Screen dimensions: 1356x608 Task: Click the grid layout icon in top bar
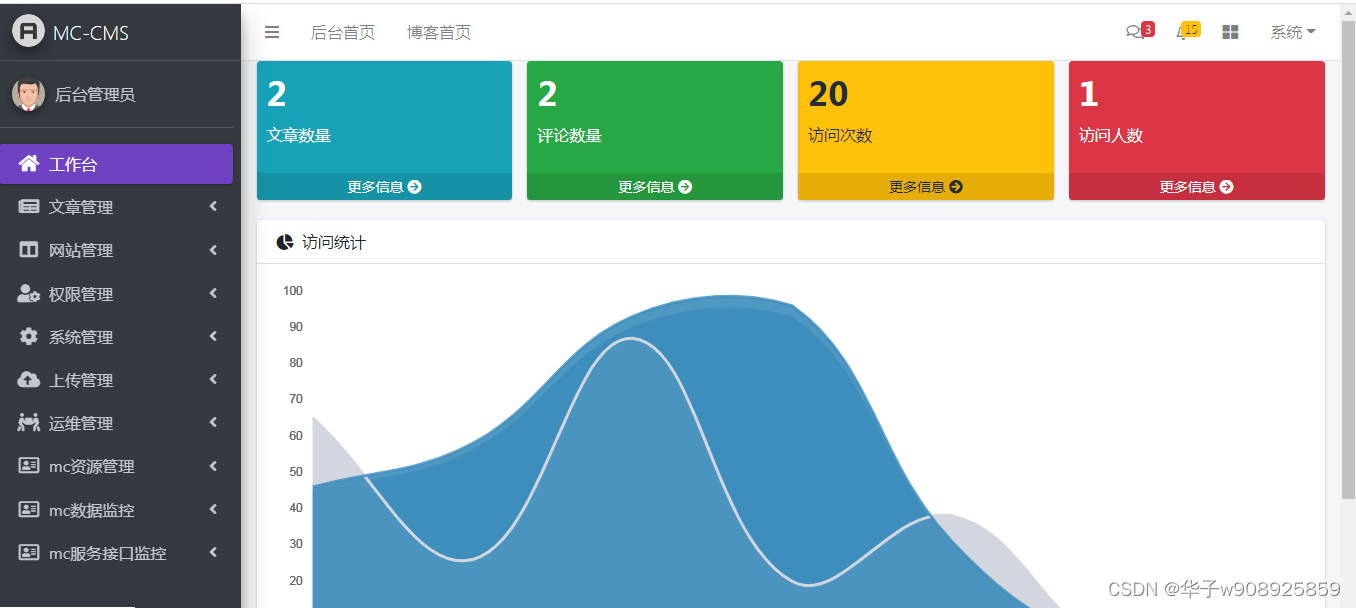coord(1230,32)
